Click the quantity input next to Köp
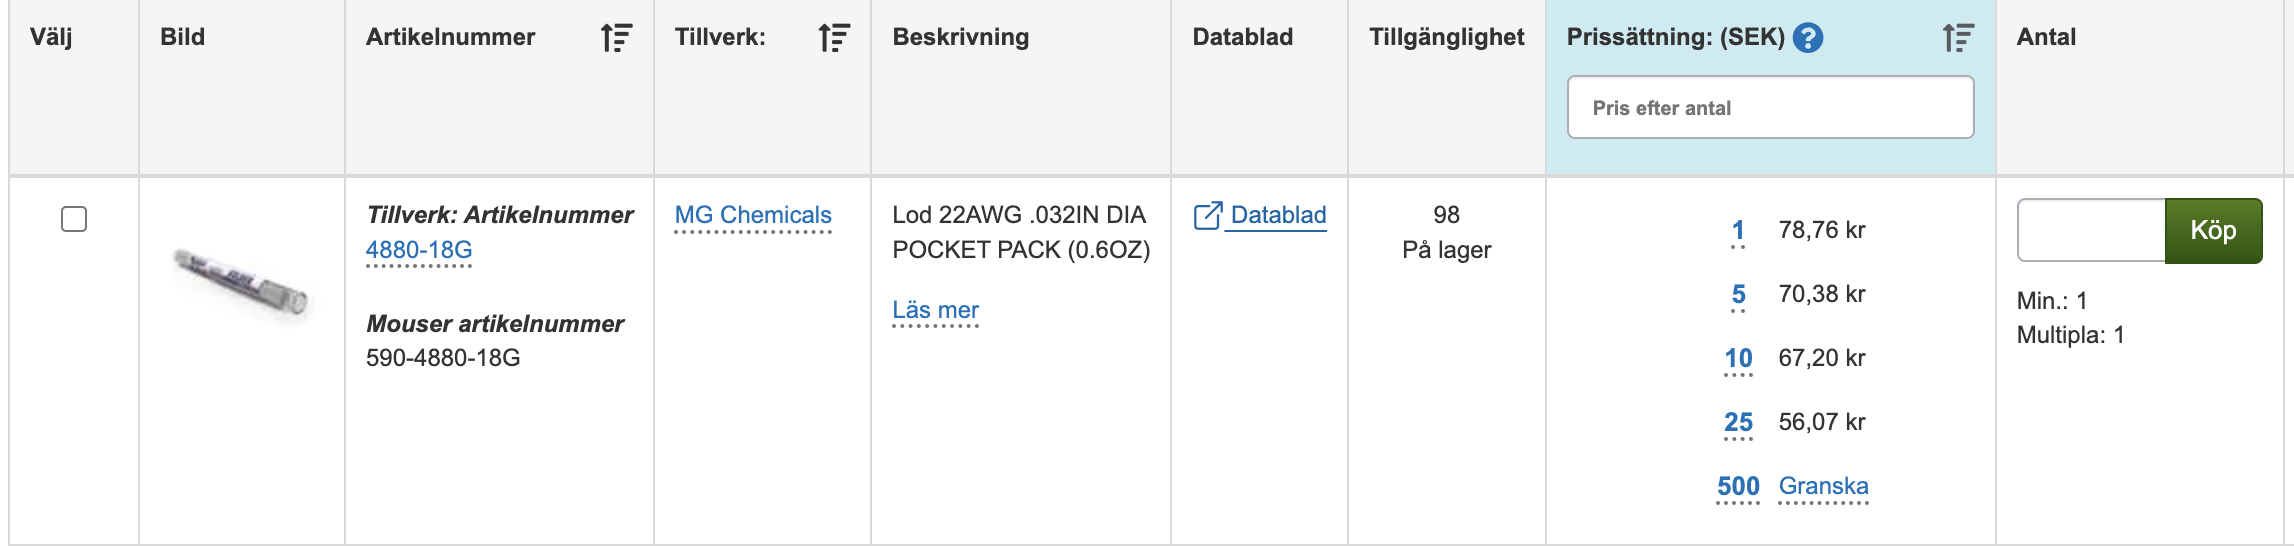The width and height of the screenshot is (2294, 546). pos(2091,230)
